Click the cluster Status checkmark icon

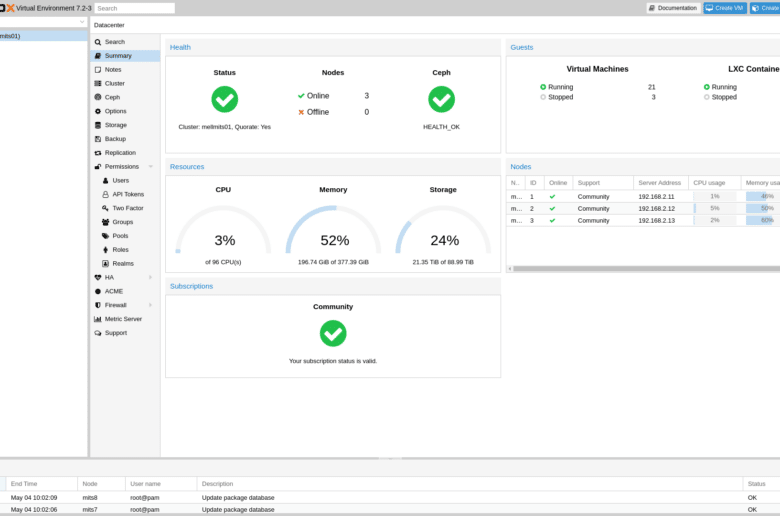click(x=224, y=100)
